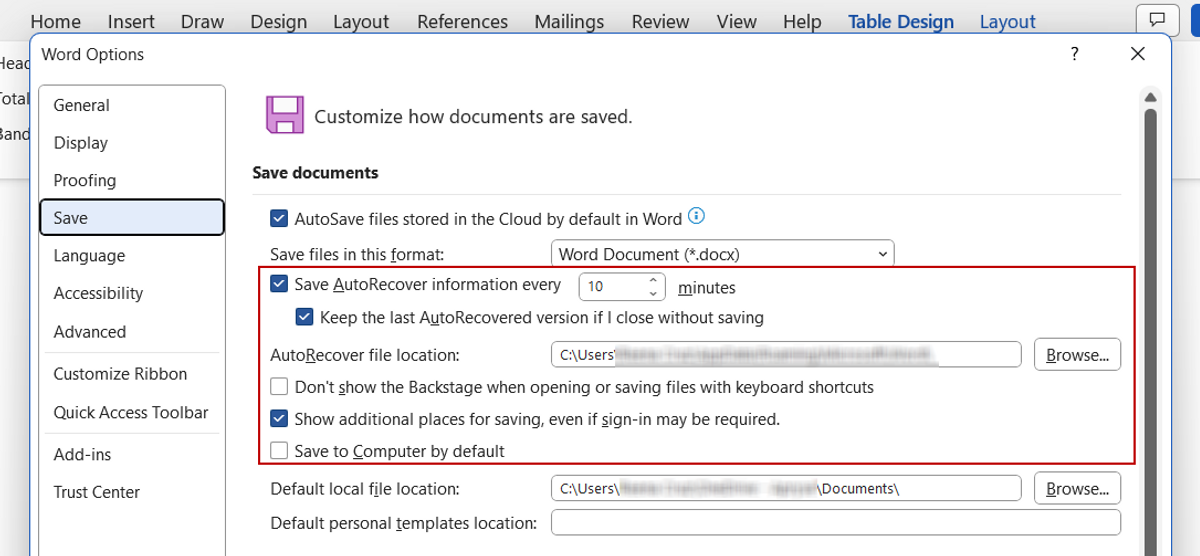Screen dimensions: 1200x556
Task: Close the Word Options dialog
Action: (1137, 55)
